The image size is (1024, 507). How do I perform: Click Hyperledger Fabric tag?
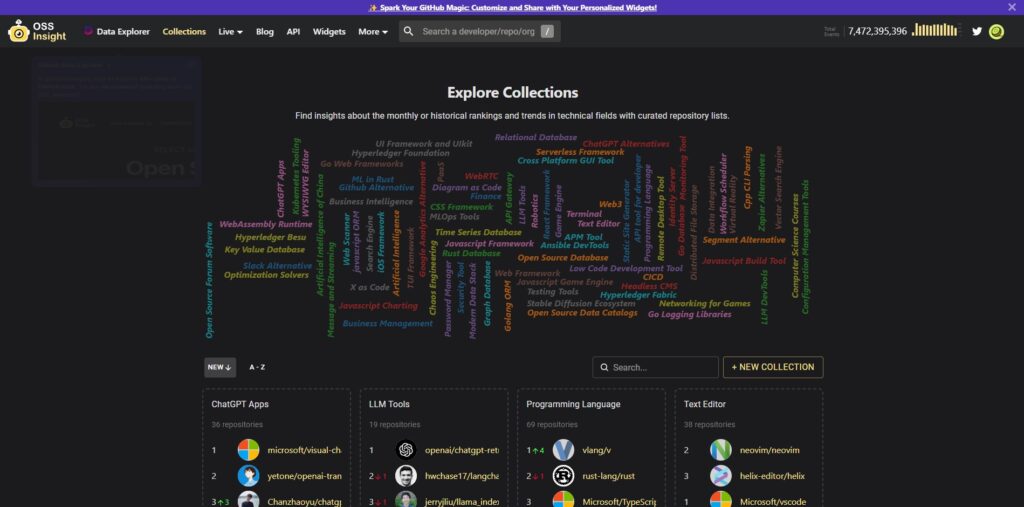pyautogui.click(x=638, y=295)
